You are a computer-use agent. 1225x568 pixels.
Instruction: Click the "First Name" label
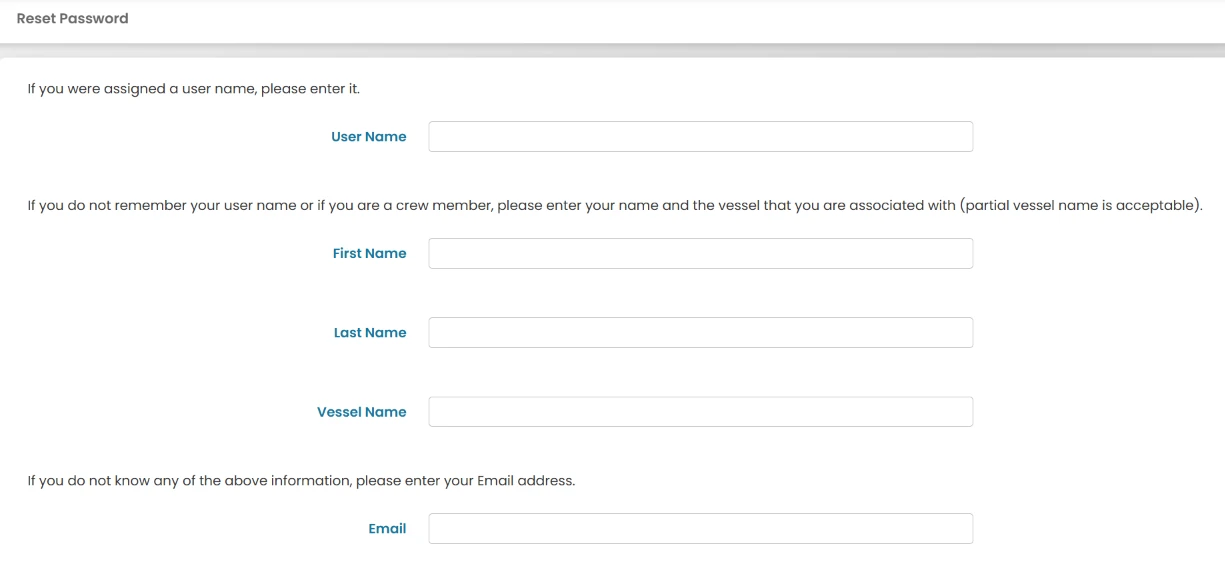coord(370,254)
